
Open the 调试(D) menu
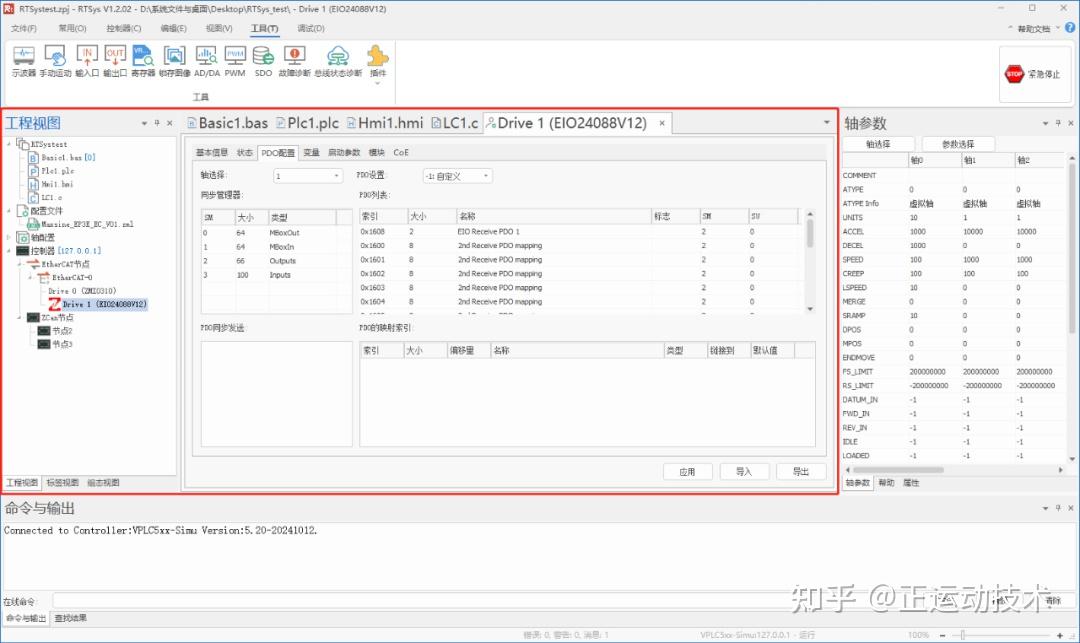[309, 28]
